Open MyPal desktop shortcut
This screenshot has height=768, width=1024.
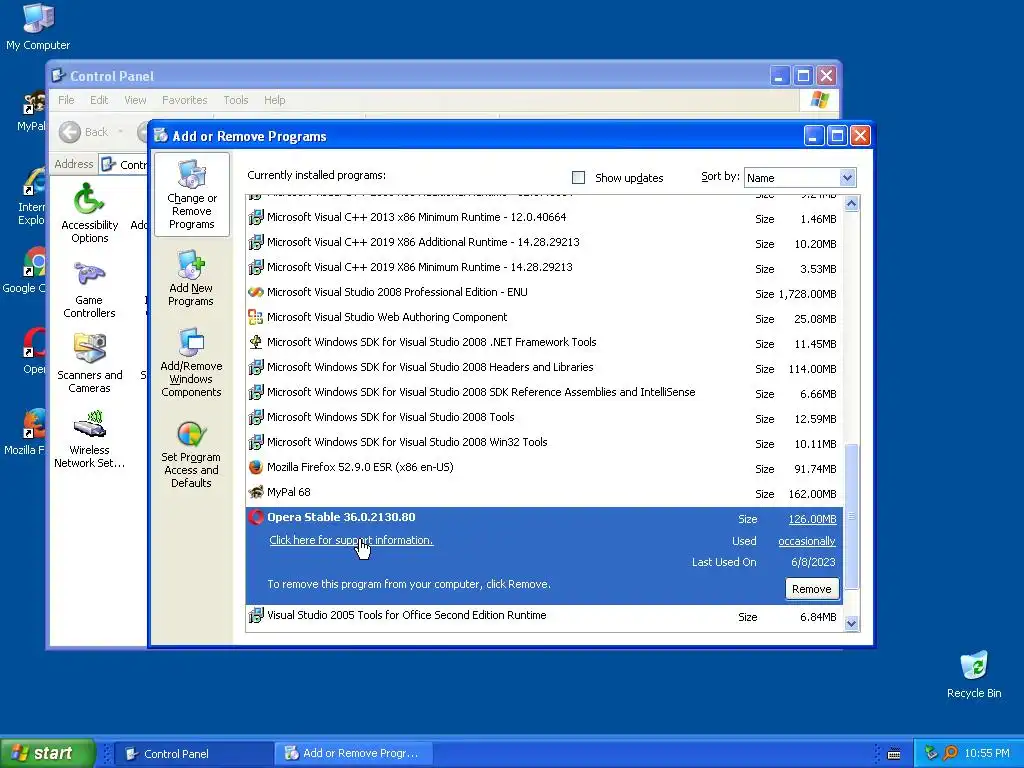(x=31, y=110)
